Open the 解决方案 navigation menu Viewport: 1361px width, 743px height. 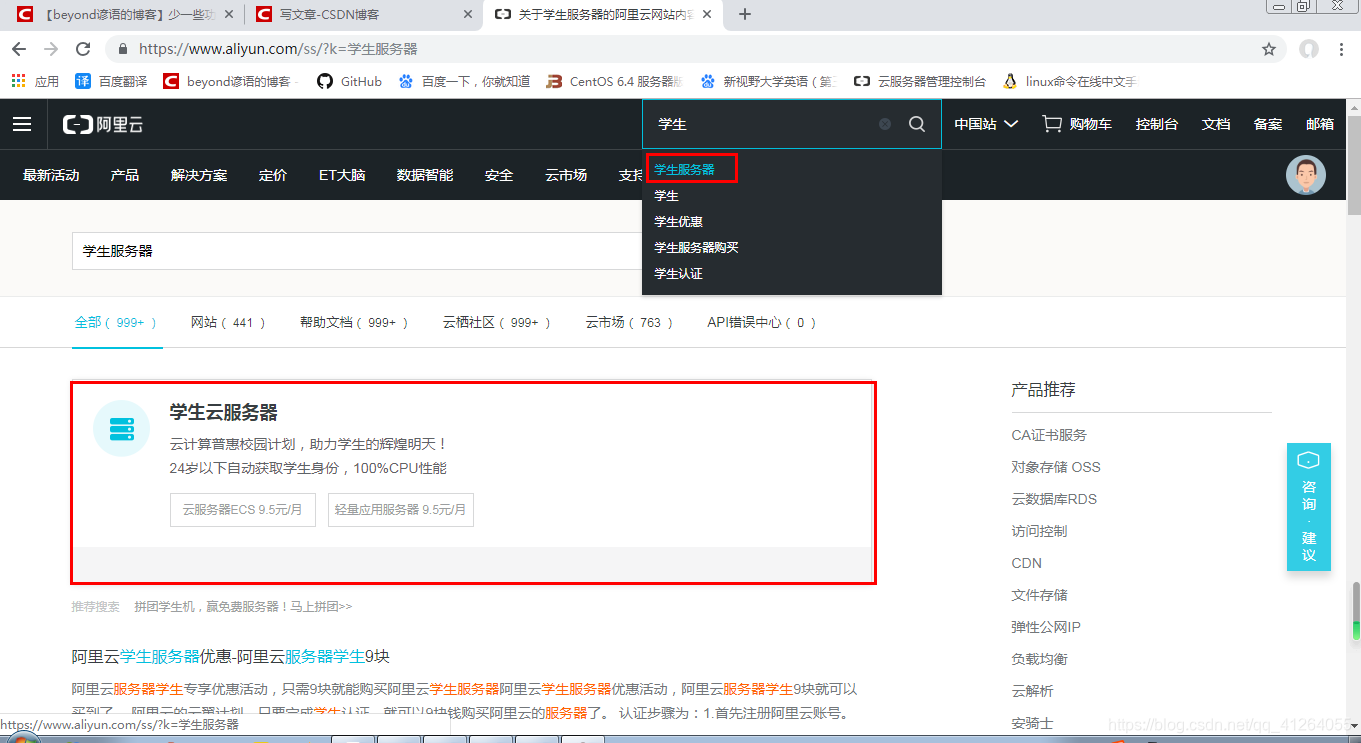pos(199,175)
